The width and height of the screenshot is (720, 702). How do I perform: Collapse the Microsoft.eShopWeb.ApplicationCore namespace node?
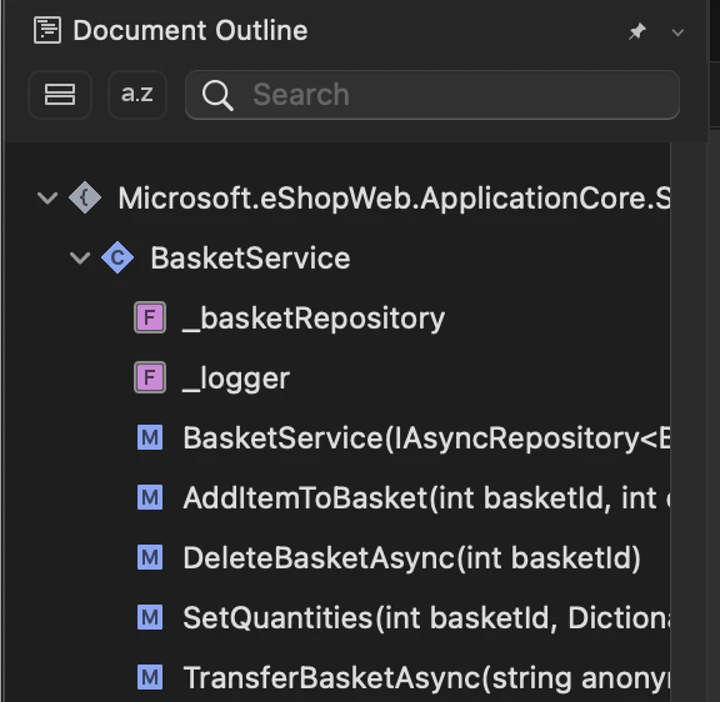coord(47,198)
